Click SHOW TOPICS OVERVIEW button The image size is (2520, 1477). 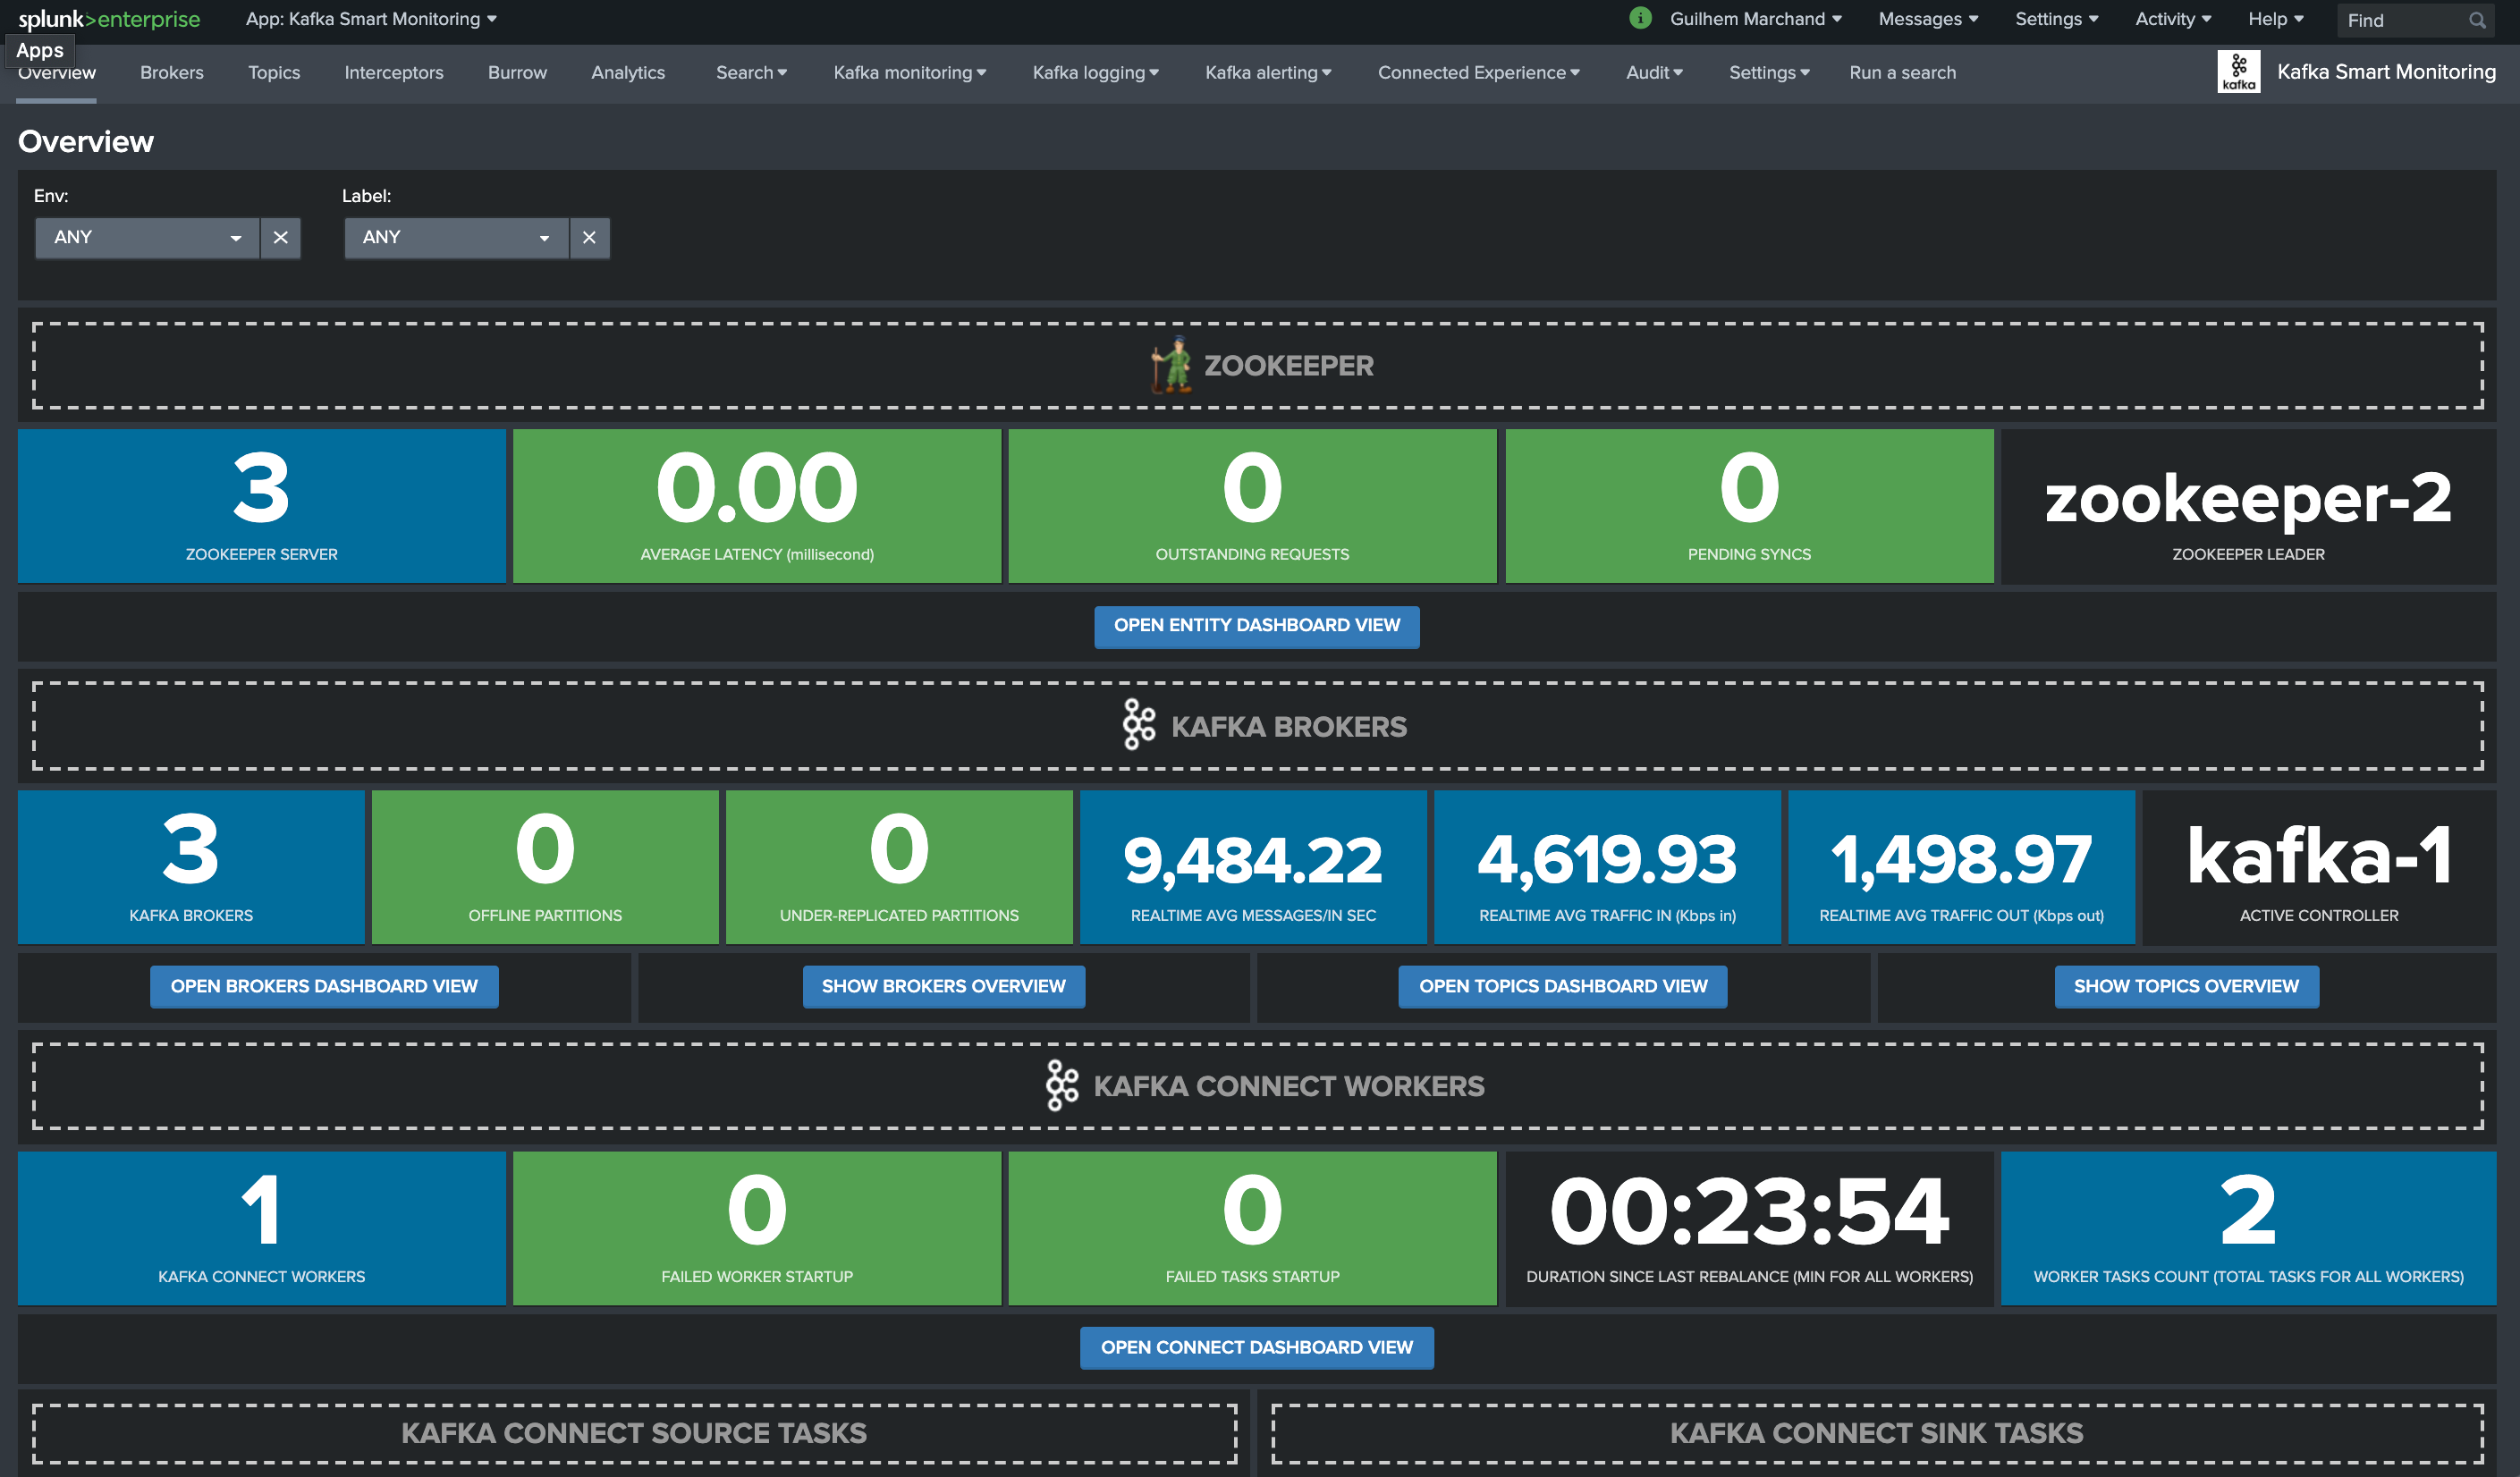pyautogui.click(x=2186, y=987)
